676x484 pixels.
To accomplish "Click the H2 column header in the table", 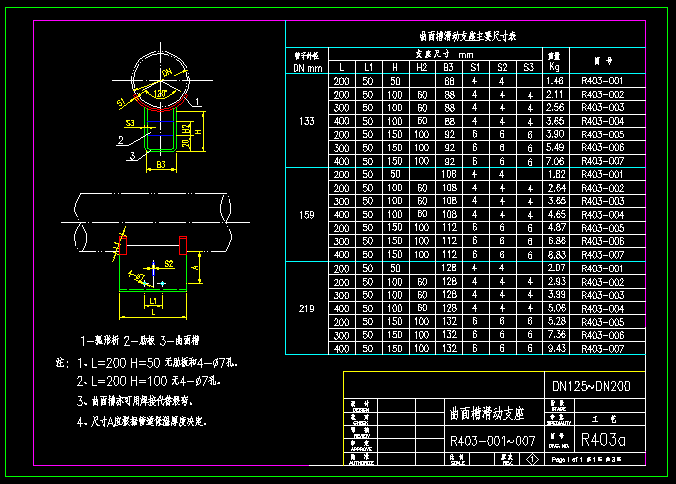I will (421, 67).
